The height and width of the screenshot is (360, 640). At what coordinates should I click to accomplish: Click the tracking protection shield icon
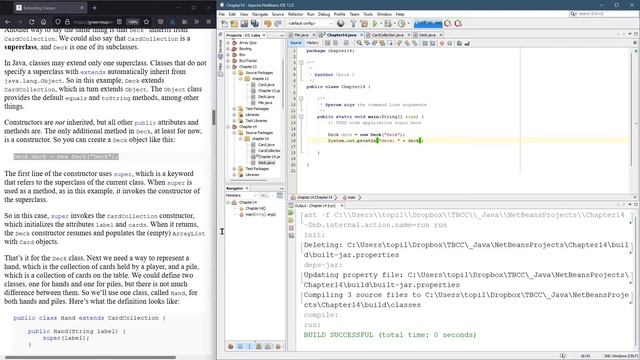coord(58,22)
